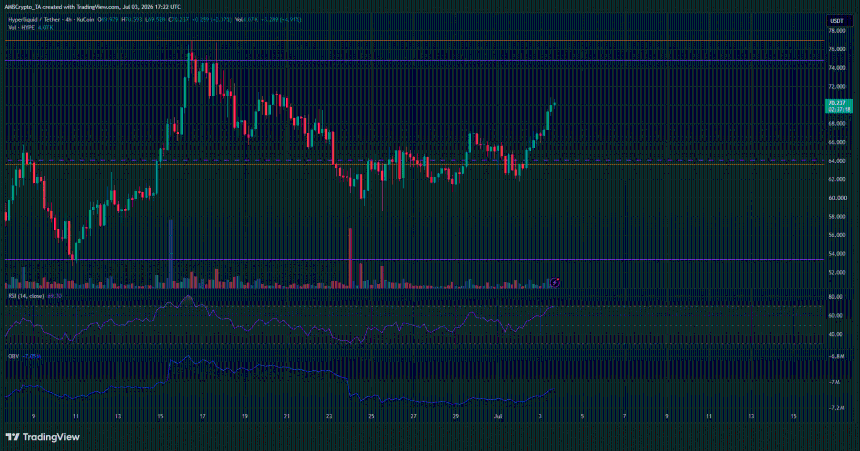The image size is (860, 451).
Task: Click the Hyperliquid / Tether symbol title
Action: (33, 20)
